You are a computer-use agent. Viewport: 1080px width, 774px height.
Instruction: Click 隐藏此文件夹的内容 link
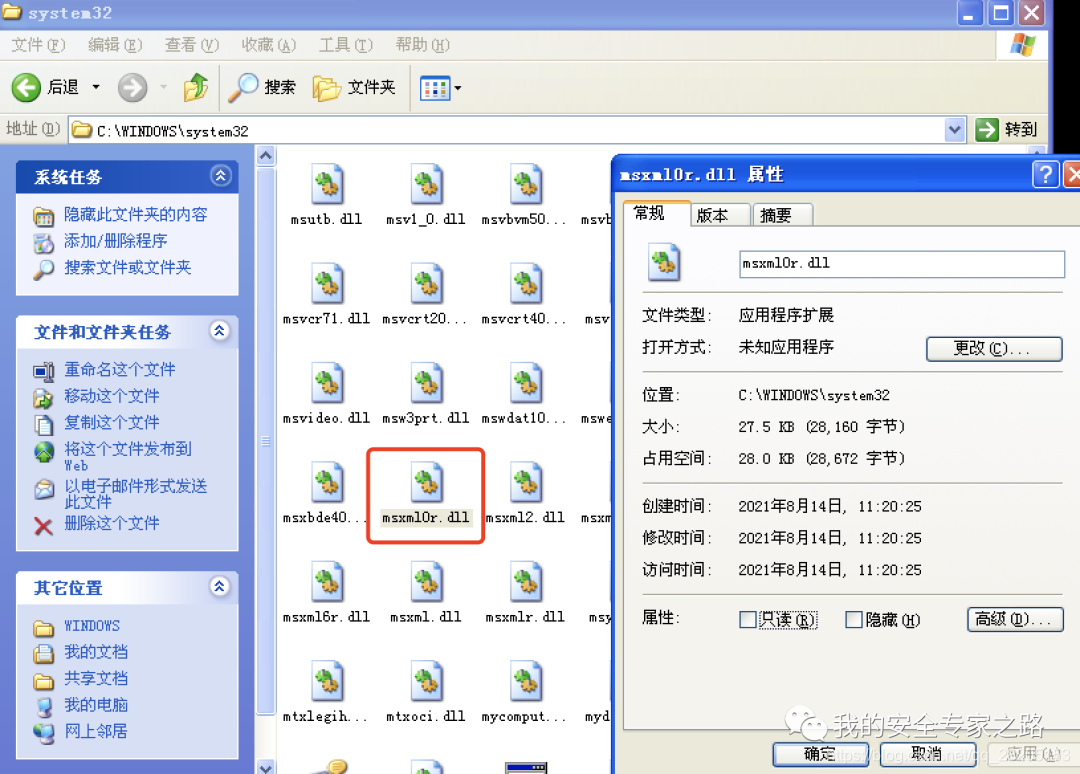coord(136,215)
